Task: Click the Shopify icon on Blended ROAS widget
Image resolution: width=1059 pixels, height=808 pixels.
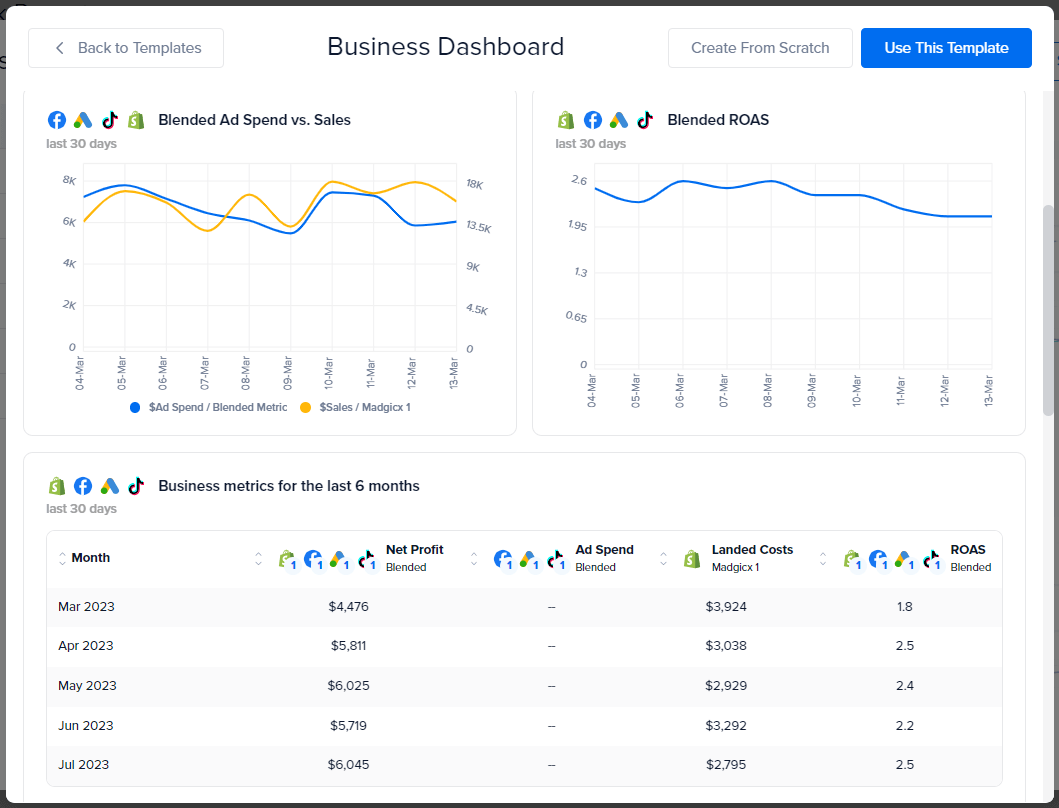Action: click(566, 119)
